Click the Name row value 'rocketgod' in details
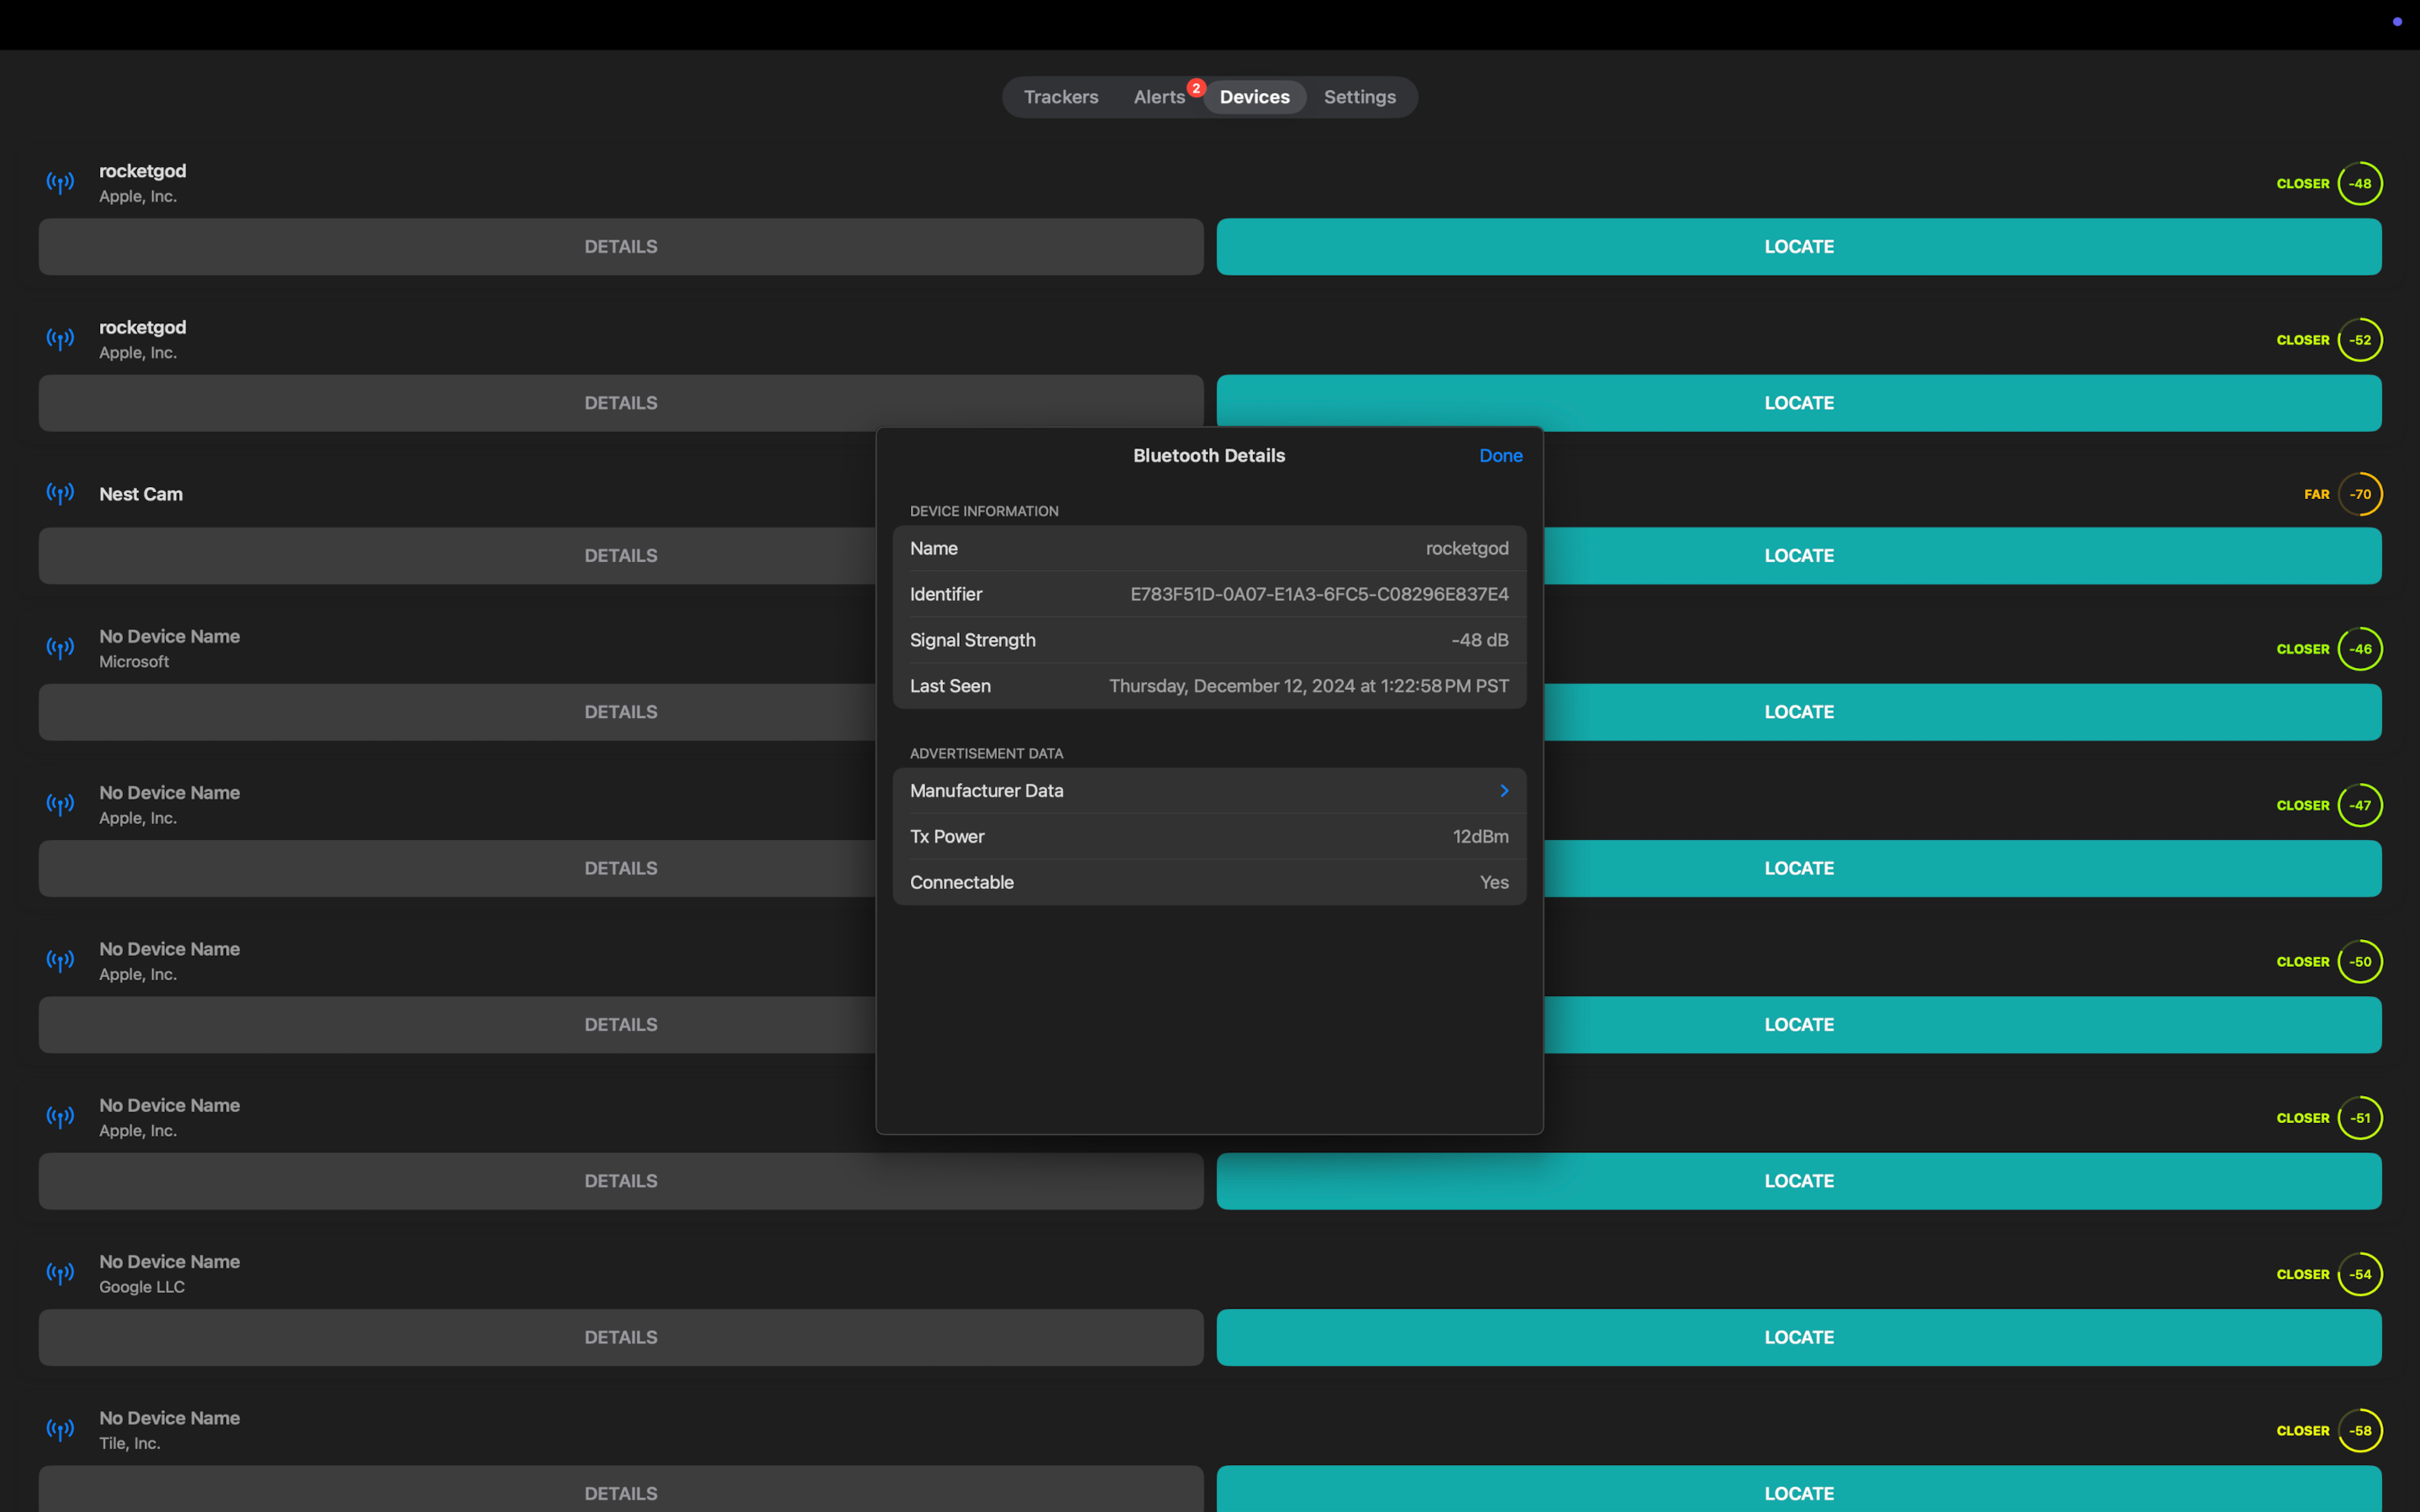The image size is (2420, 1512). click(x=1467, y=549)
